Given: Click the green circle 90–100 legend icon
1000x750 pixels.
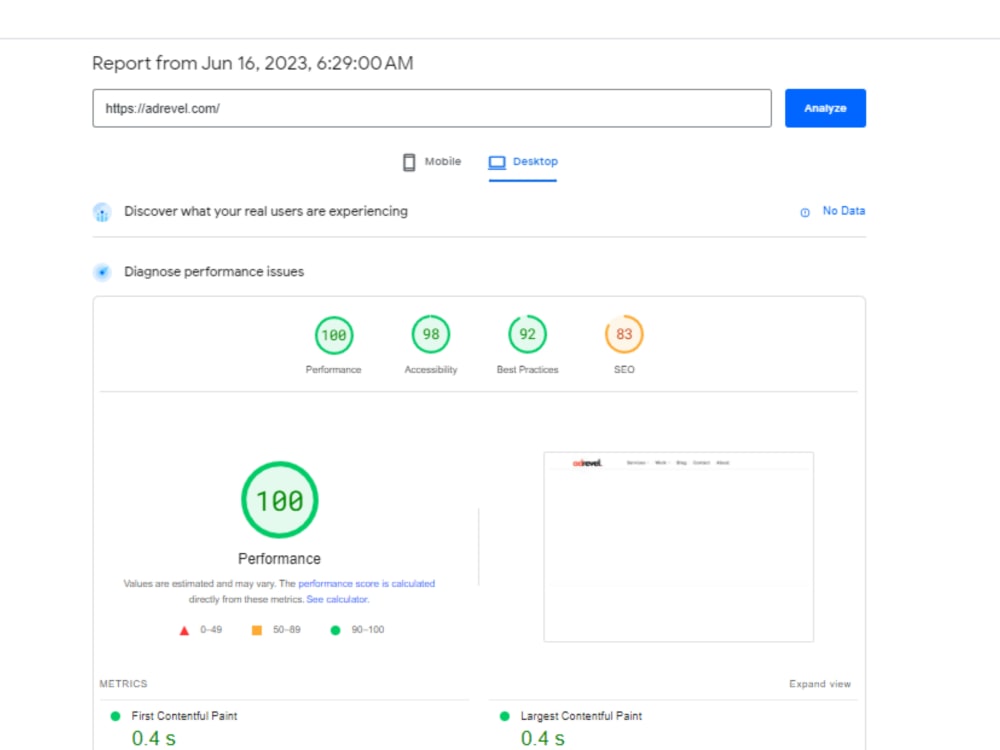Looking at the screenshot, I should (335, 630).
